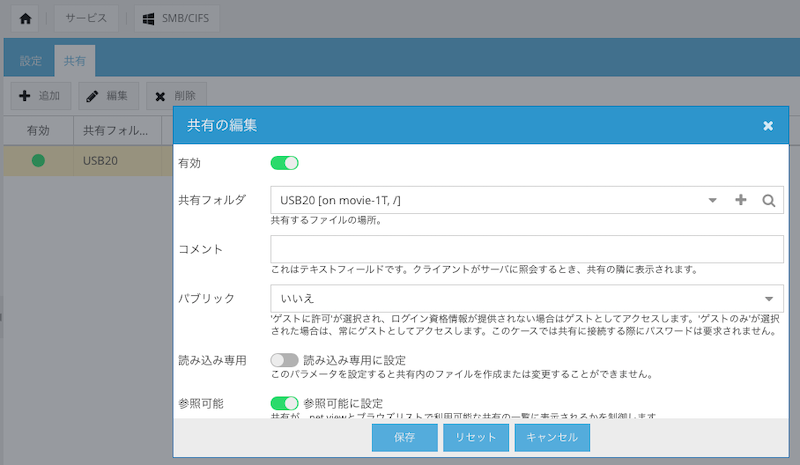The image size is (800, 465).
Task: Click the 共有フォル... column header
Action: [117, 131]
